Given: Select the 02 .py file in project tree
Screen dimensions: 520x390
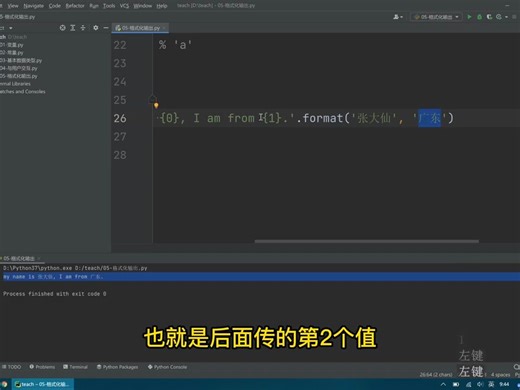Looking at the screenshot, I should (12, 53).
